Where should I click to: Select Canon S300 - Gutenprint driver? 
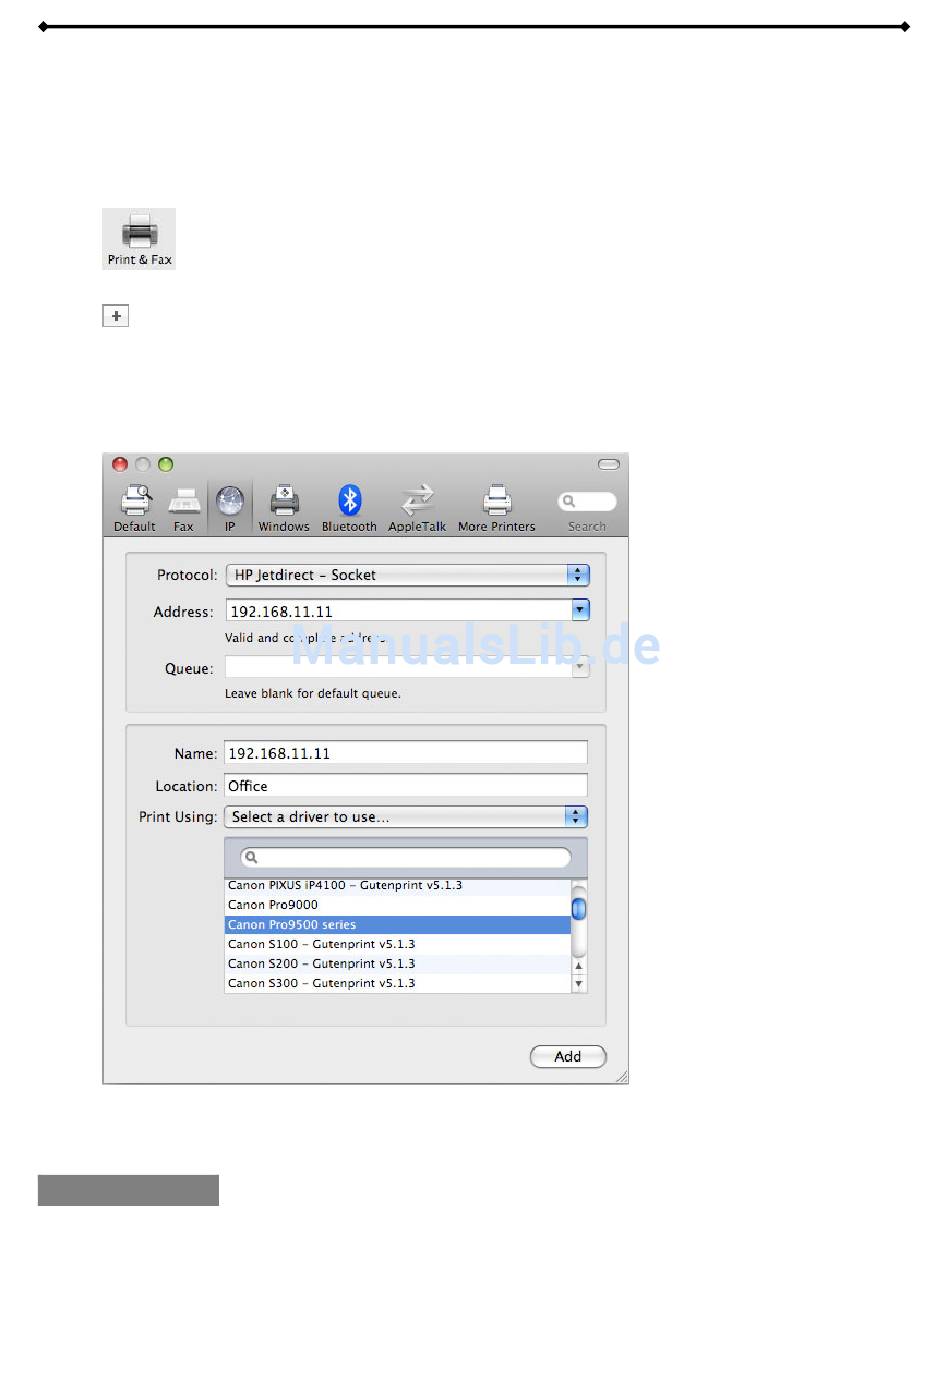tap(398, 983)
